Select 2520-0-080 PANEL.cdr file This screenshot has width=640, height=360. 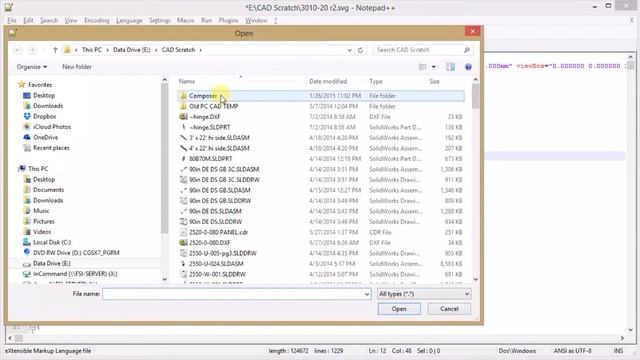pos(321,232)
